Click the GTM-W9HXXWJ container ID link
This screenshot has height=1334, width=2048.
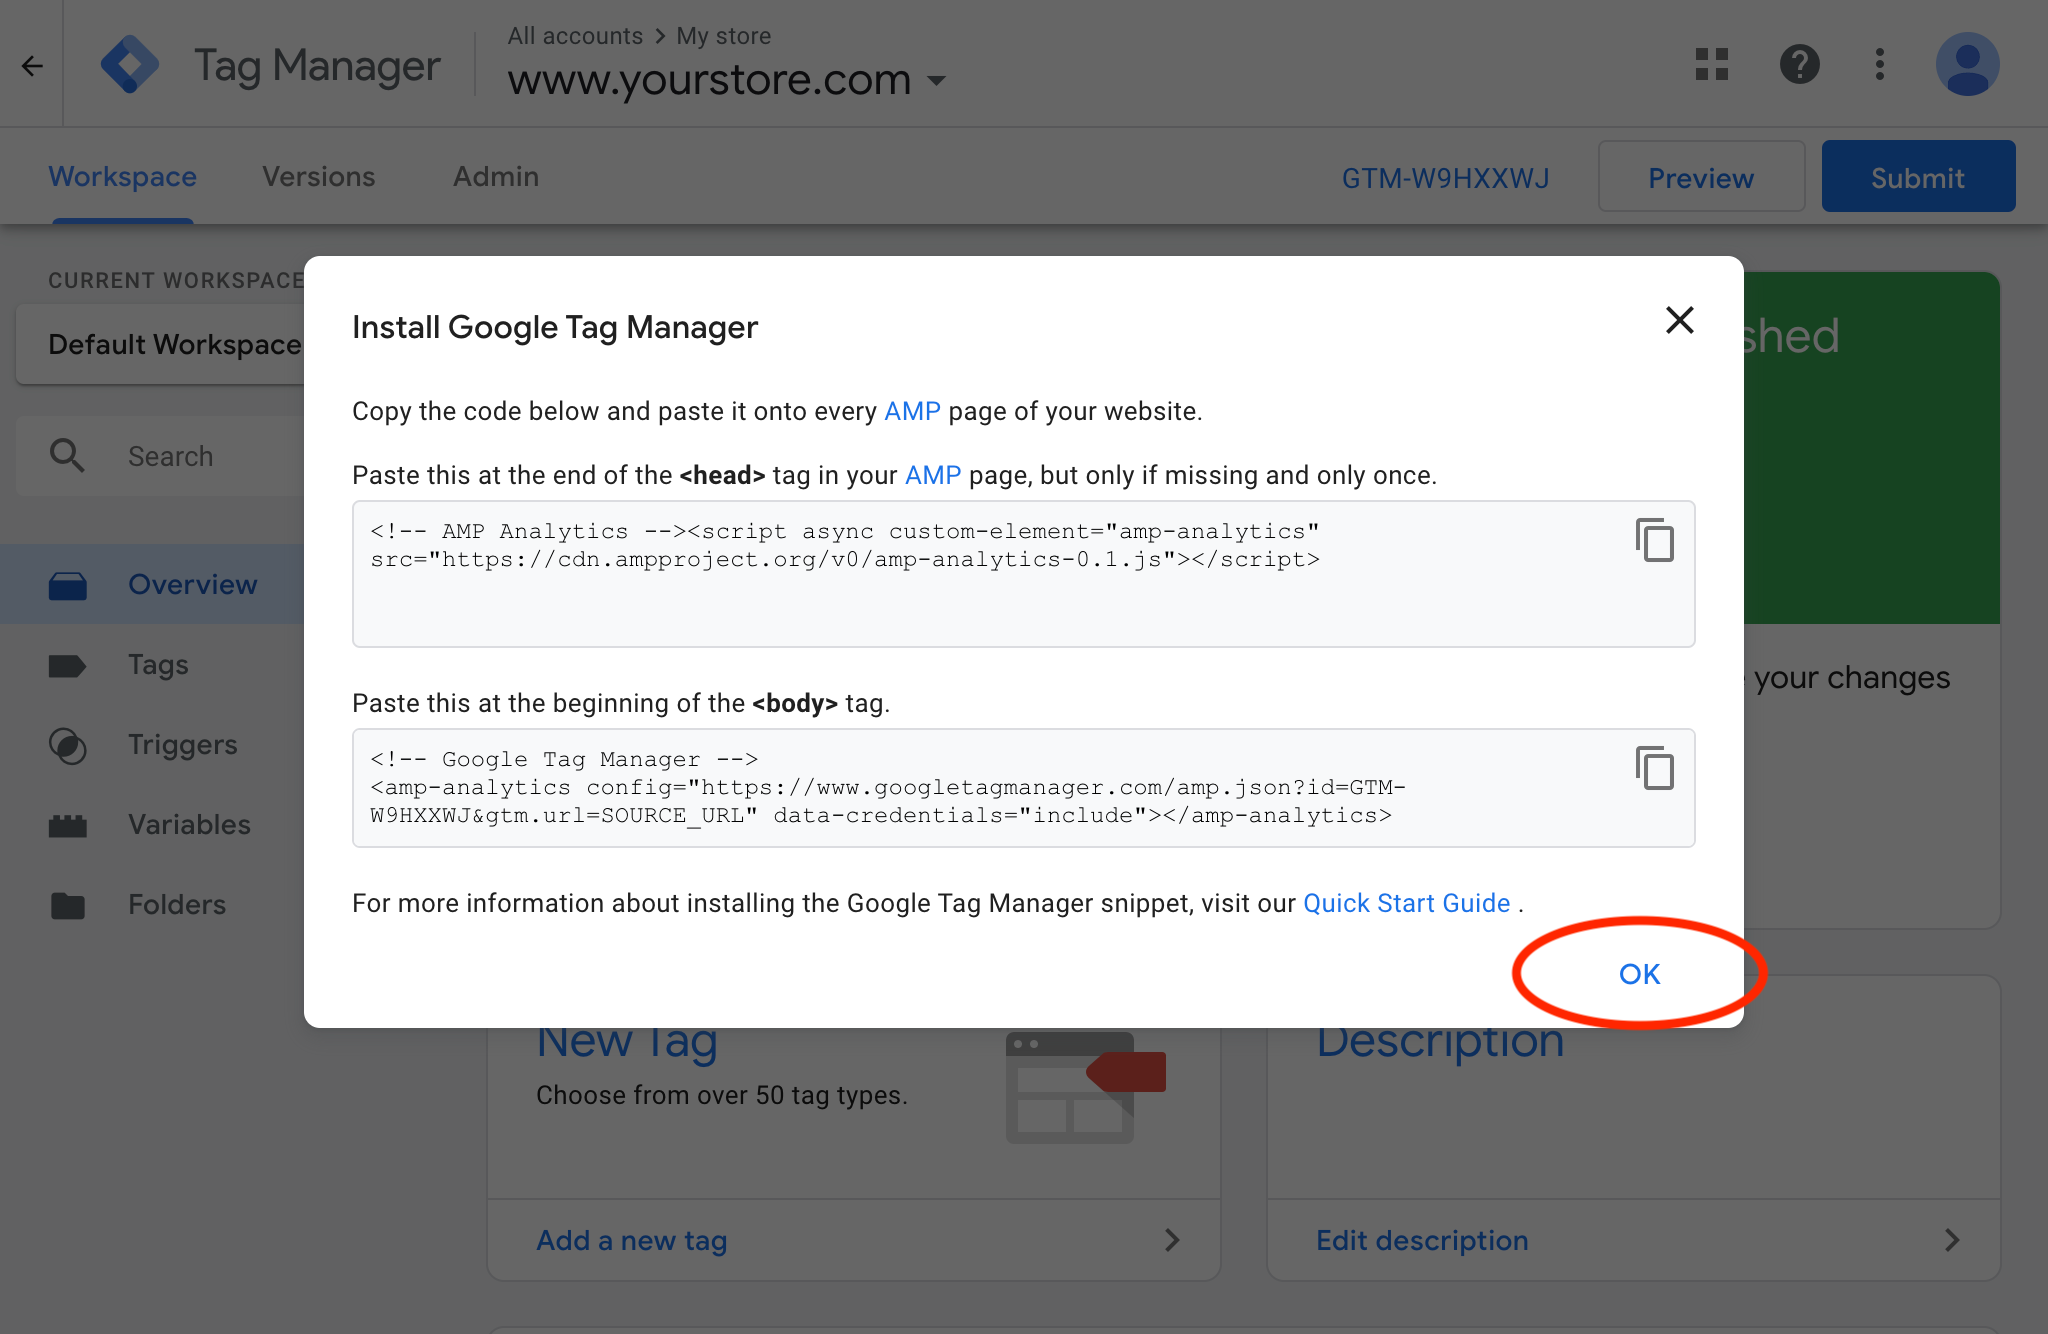pyautogui.click(x=1445, y=178)
